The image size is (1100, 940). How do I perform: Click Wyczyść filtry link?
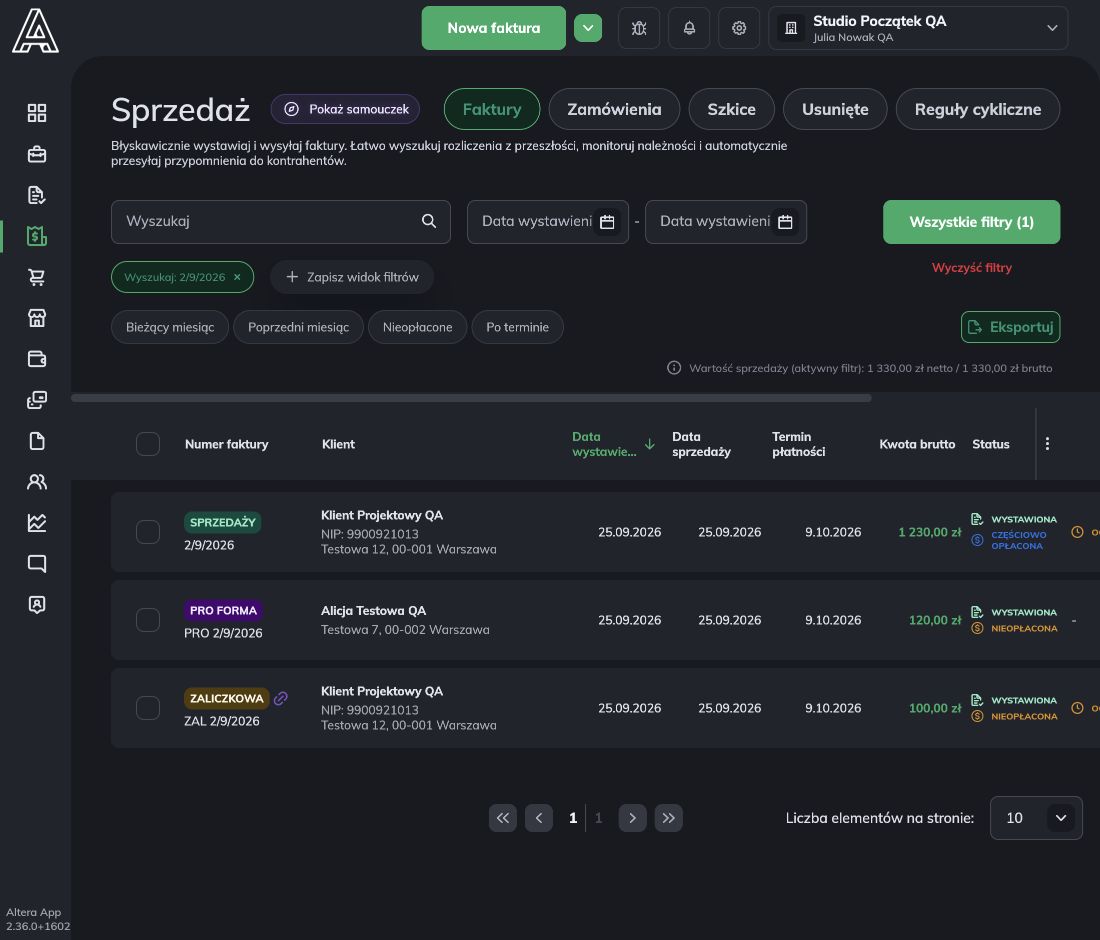[972, 268]
